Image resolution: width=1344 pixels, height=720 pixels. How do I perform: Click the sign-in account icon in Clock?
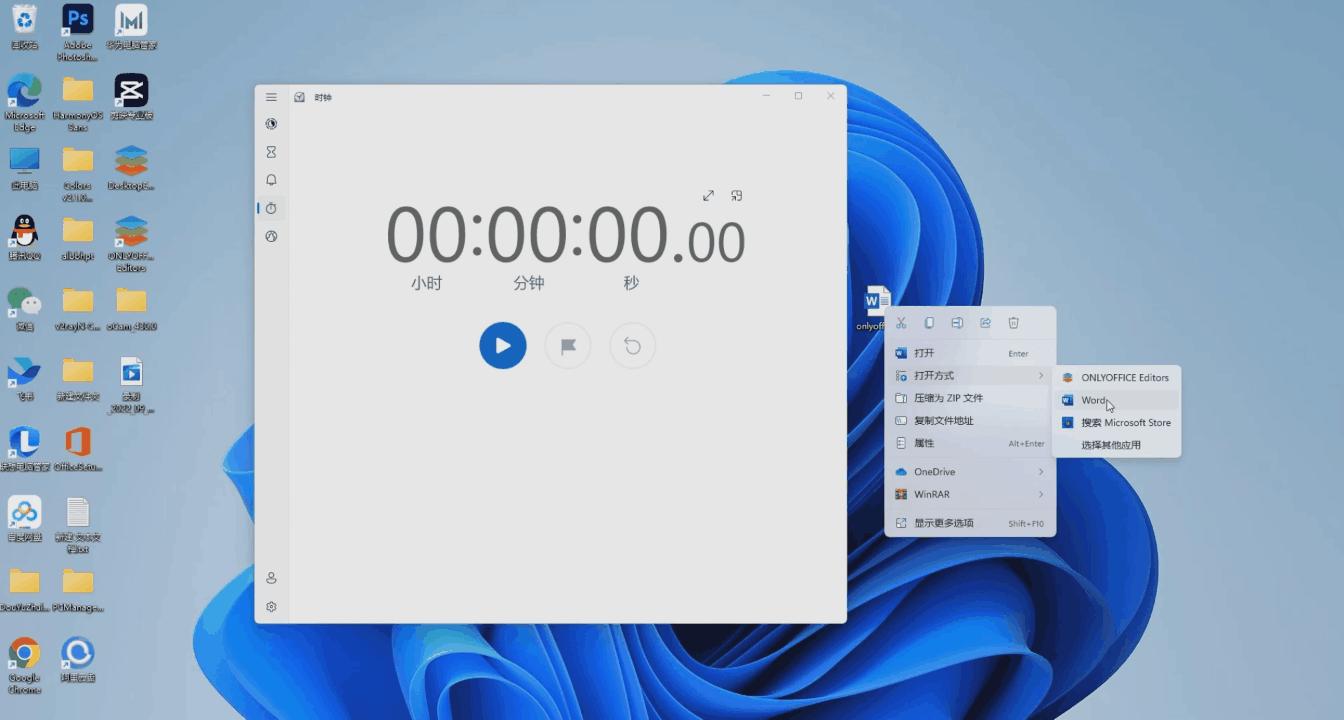click(x=271, y=578)
